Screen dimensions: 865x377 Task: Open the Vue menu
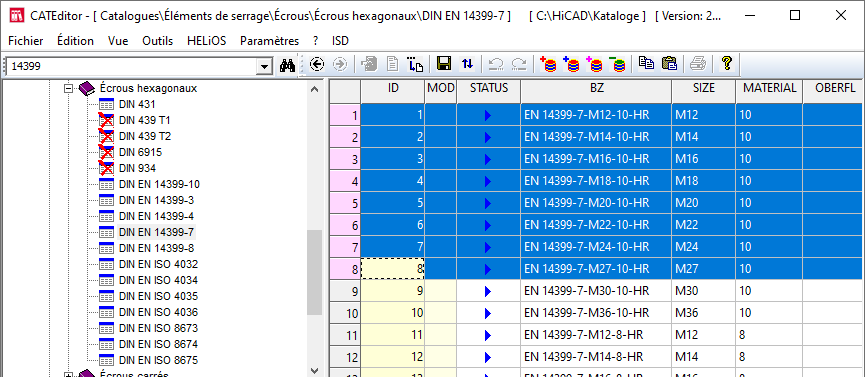coord(118,41)
